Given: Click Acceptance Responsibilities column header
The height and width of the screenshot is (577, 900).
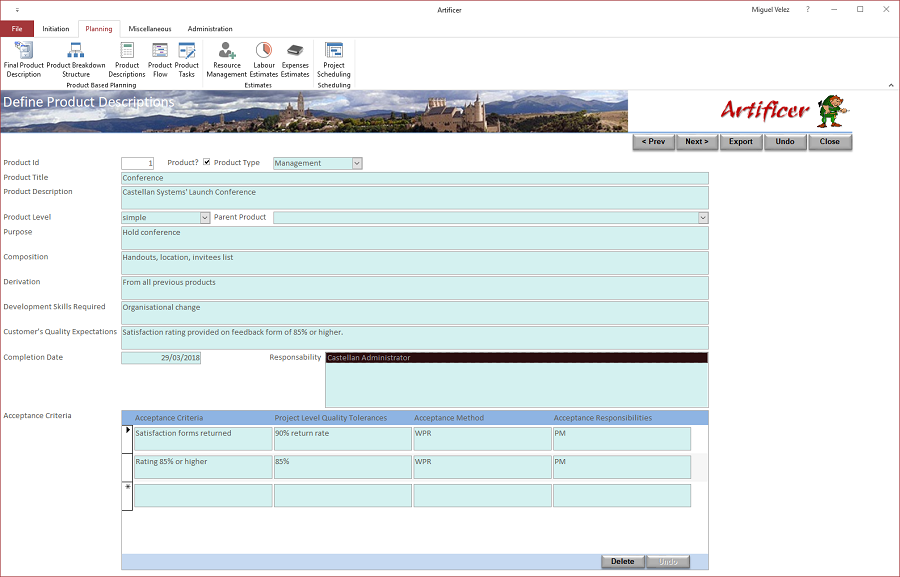Looking at the screenshot, I should tap(603, 418).
